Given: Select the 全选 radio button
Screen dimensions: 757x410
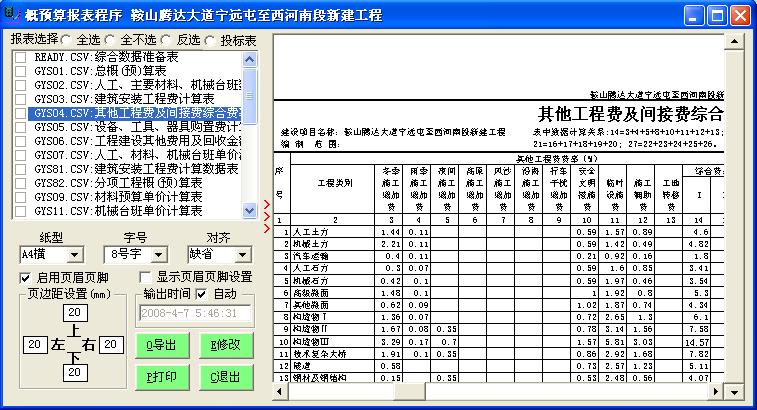Looking at the screenshot, I should [x=66, y=40].
